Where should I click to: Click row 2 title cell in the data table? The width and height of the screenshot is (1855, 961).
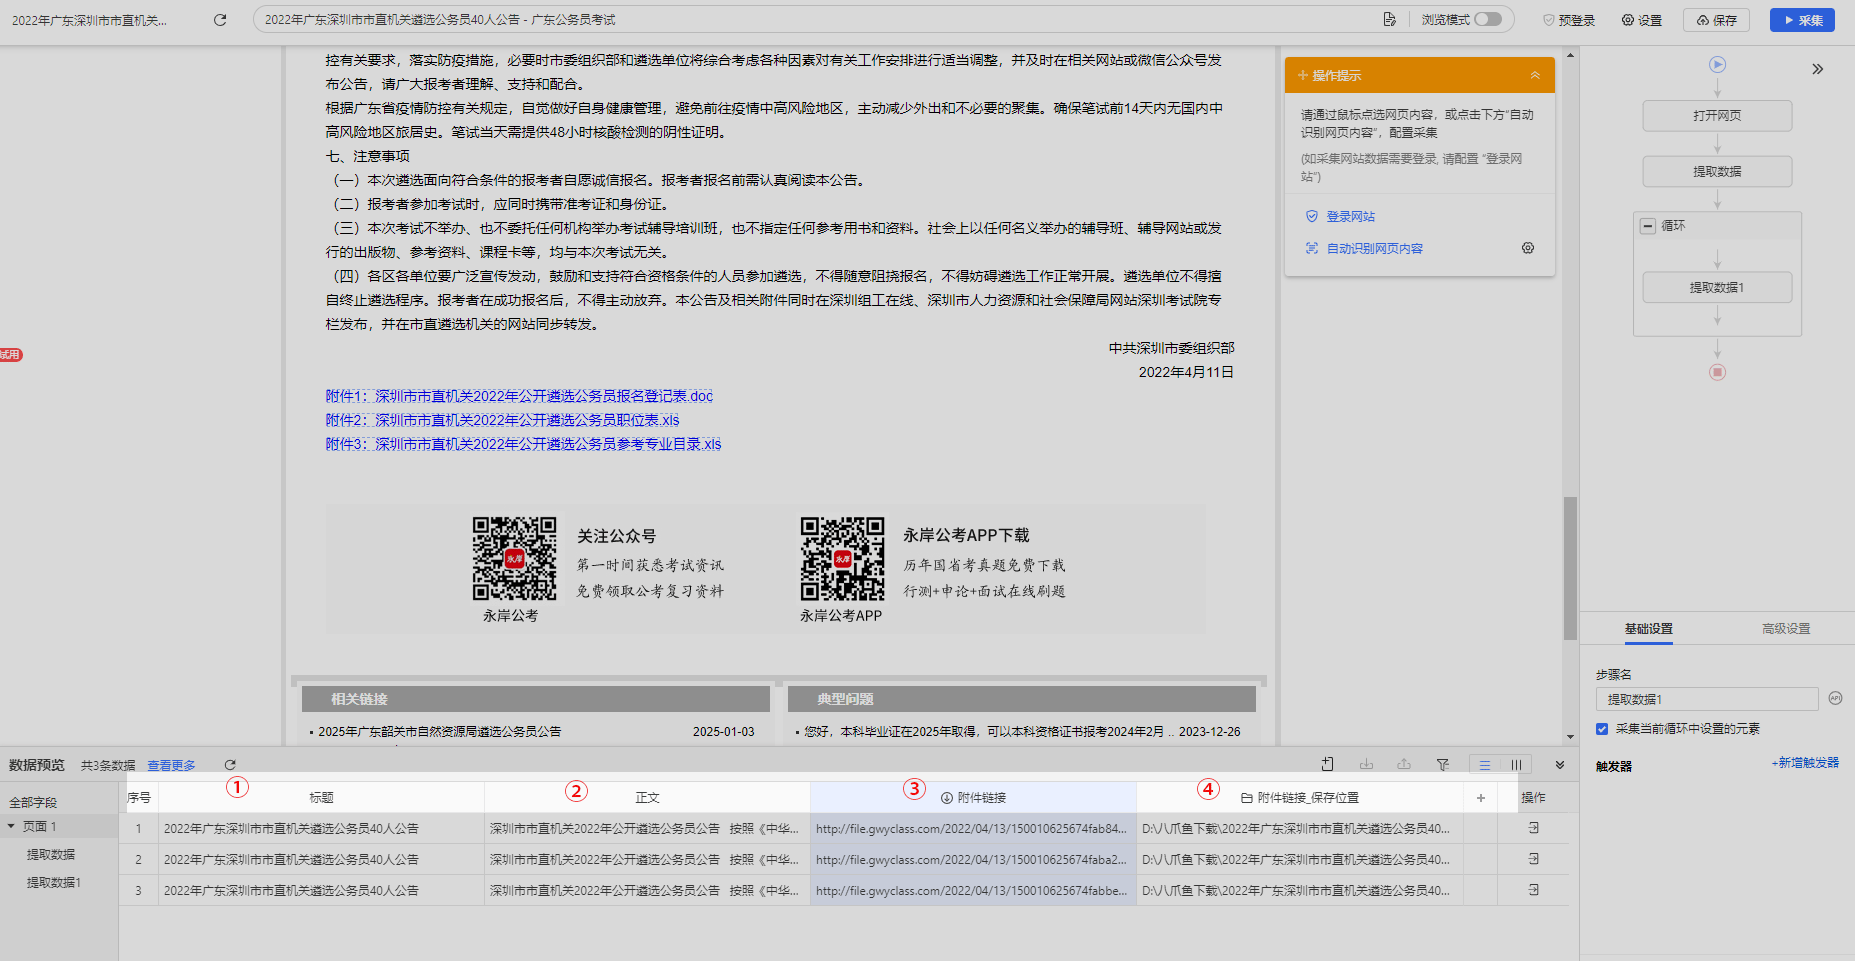coord(321,860)
